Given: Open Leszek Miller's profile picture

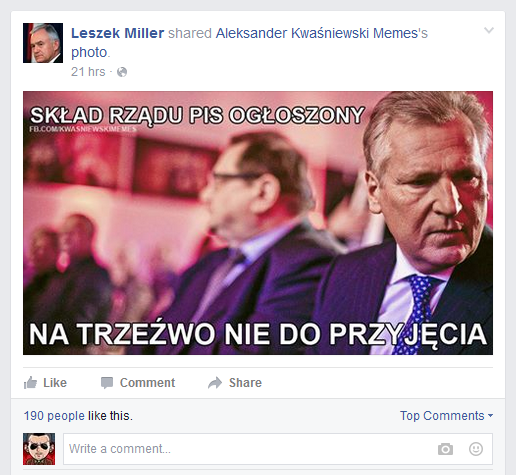Looking at the screenshot, I should point(43,43).
